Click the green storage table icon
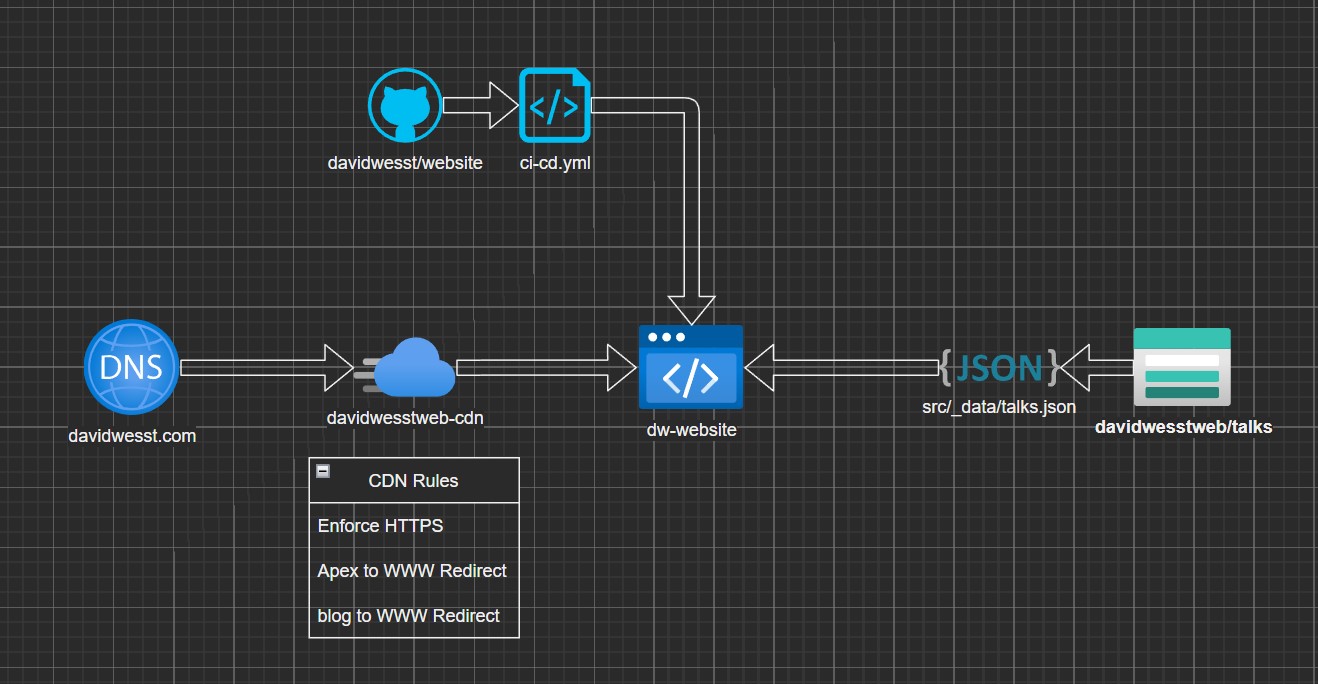The image size is (1318, 684). point(1181,367)
